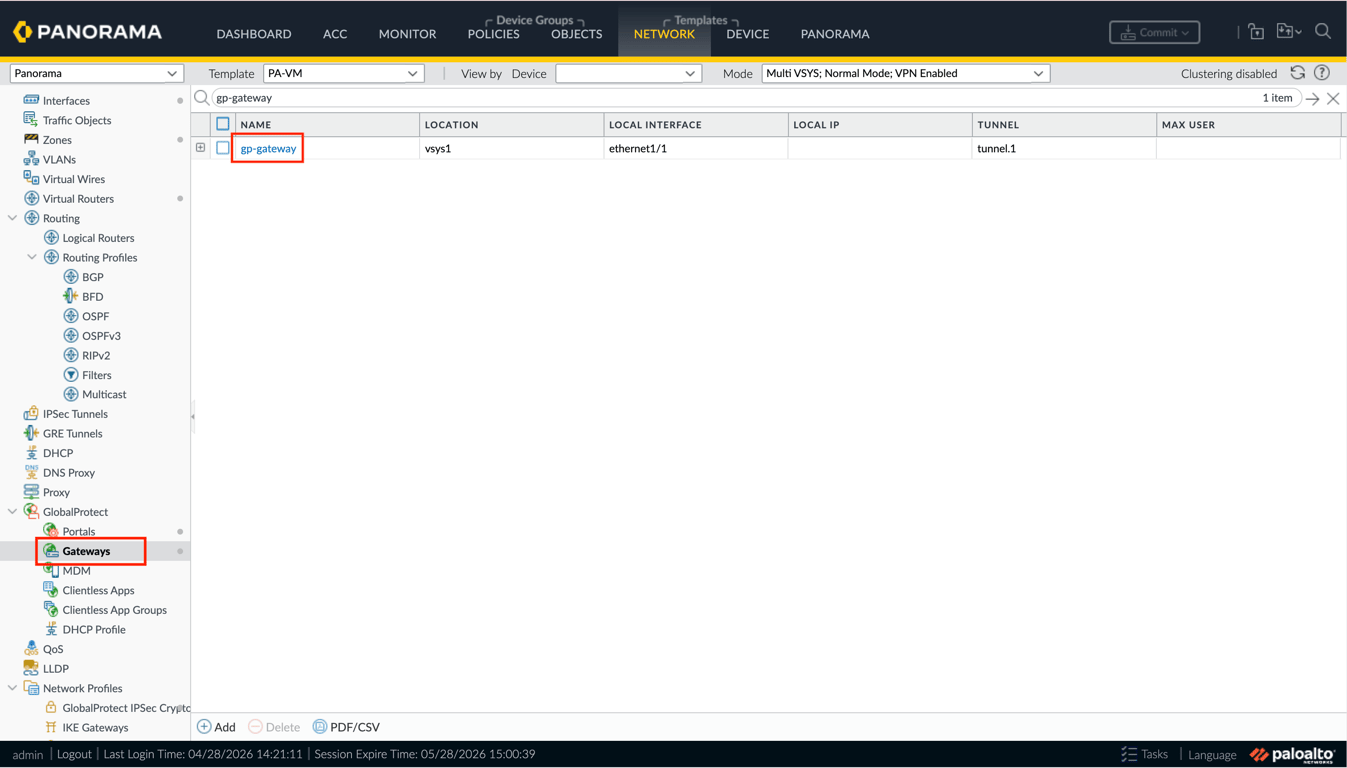Clear the gp-gateway filter with X

1333,98
